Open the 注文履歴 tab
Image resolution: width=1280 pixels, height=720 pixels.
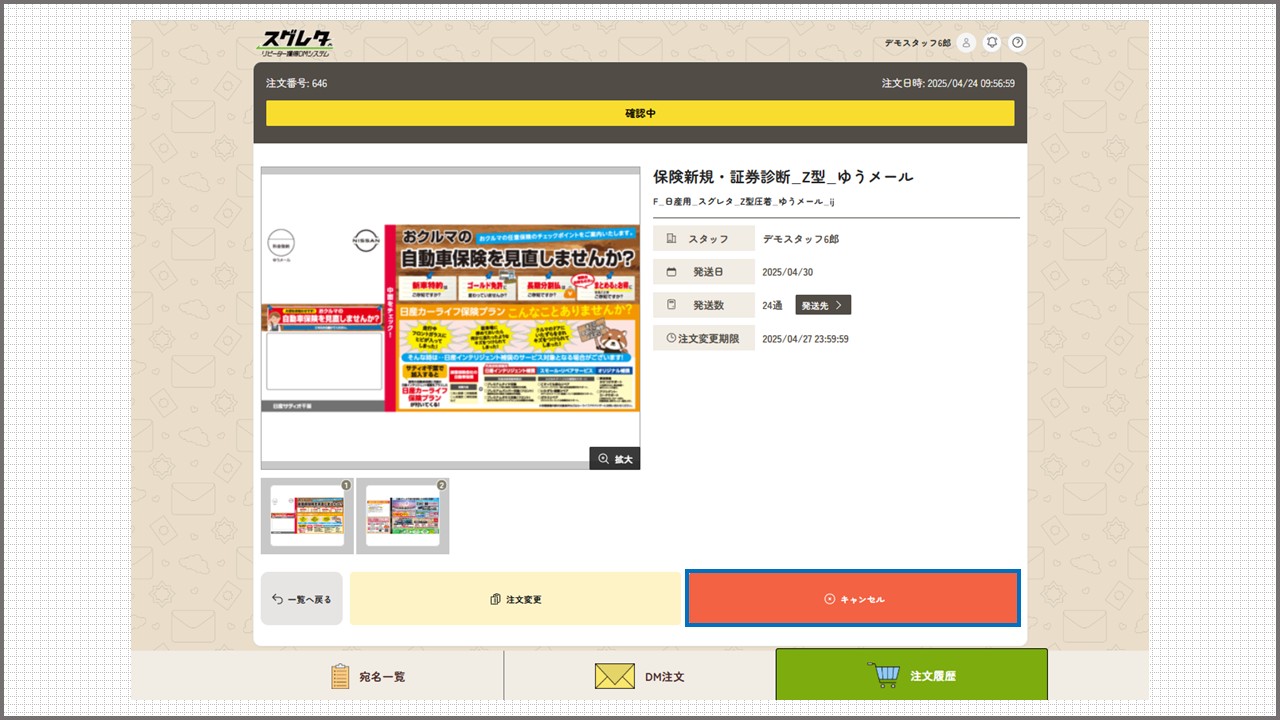pyautogui.click(x=912, y=676)
